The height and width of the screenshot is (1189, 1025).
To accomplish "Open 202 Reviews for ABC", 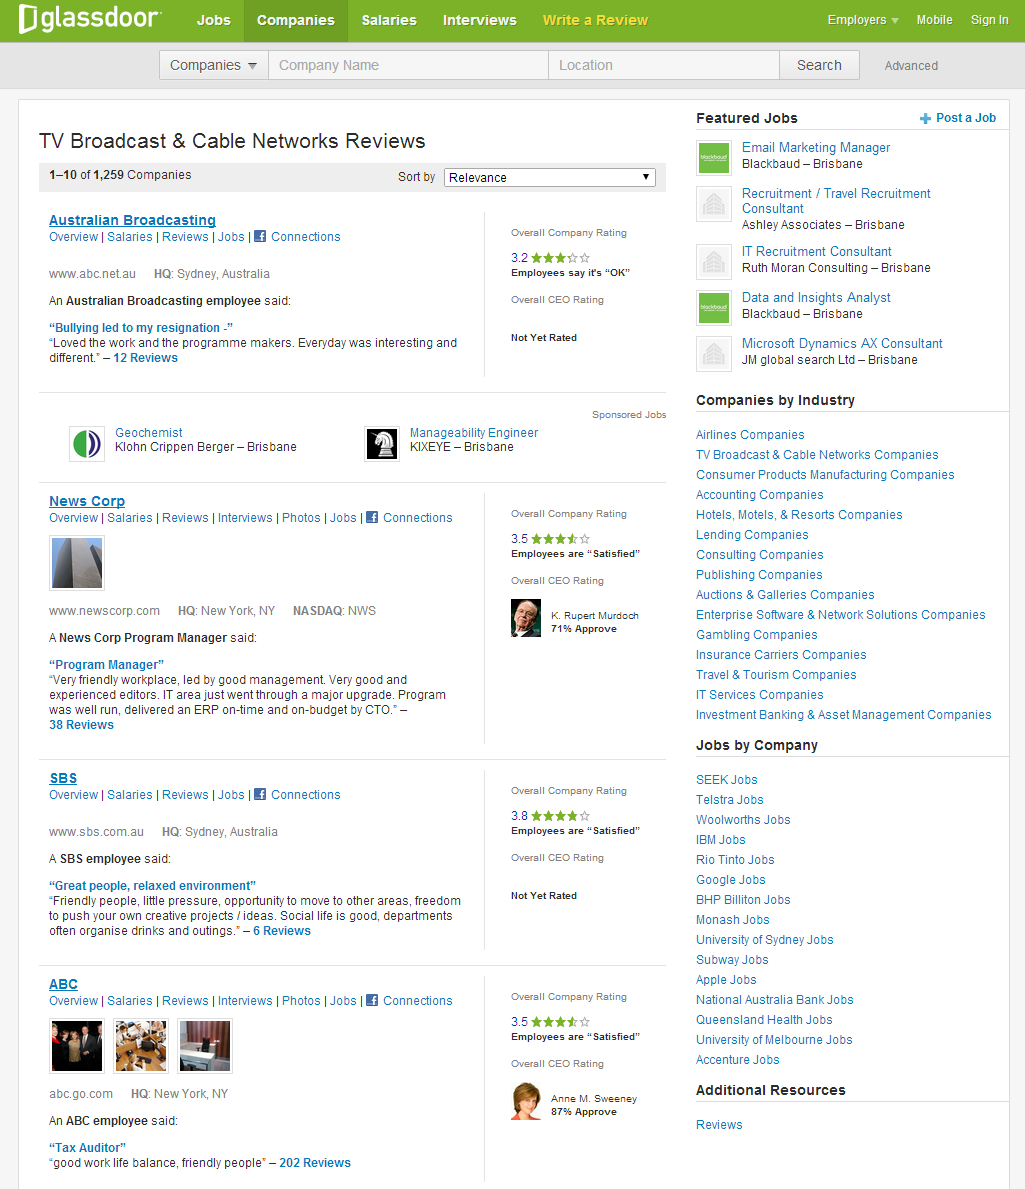I will [315, 1162].
